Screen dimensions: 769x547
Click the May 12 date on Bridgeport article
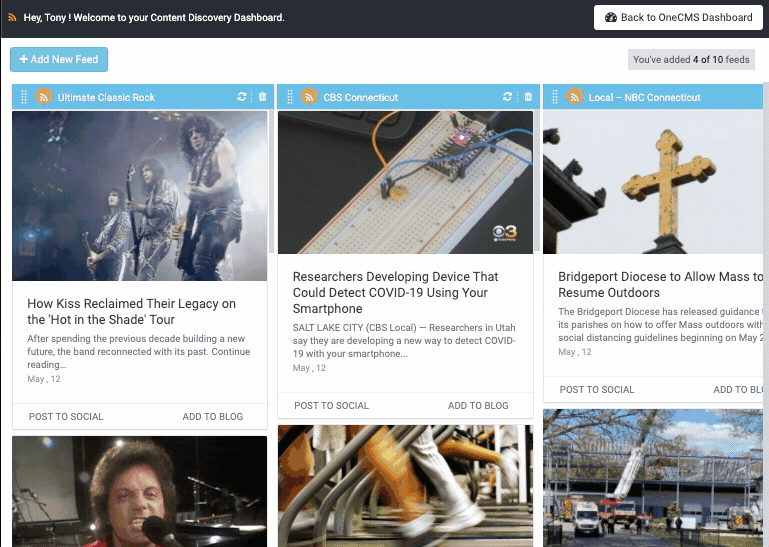[574, 352]
